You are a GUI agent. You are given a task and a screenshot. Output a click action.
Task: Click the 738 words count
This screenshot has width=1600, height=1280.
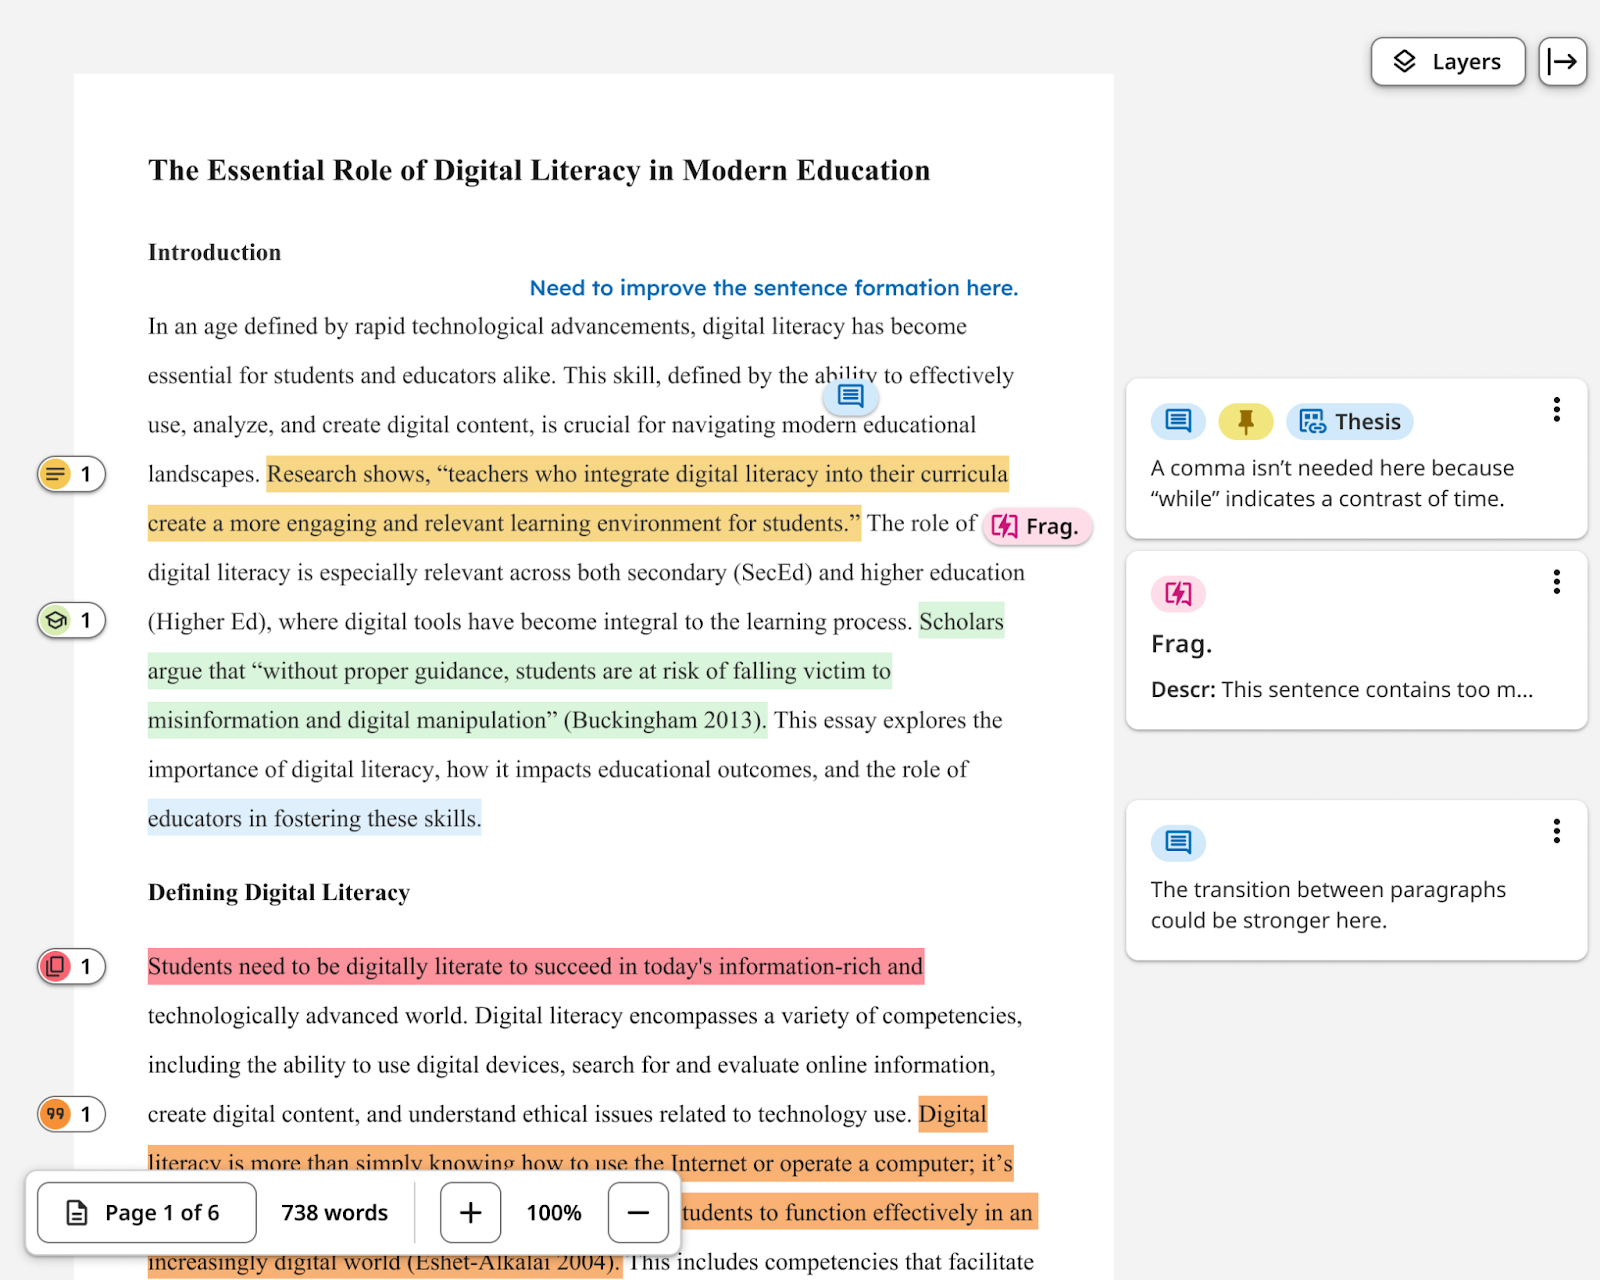[334, 1213]
